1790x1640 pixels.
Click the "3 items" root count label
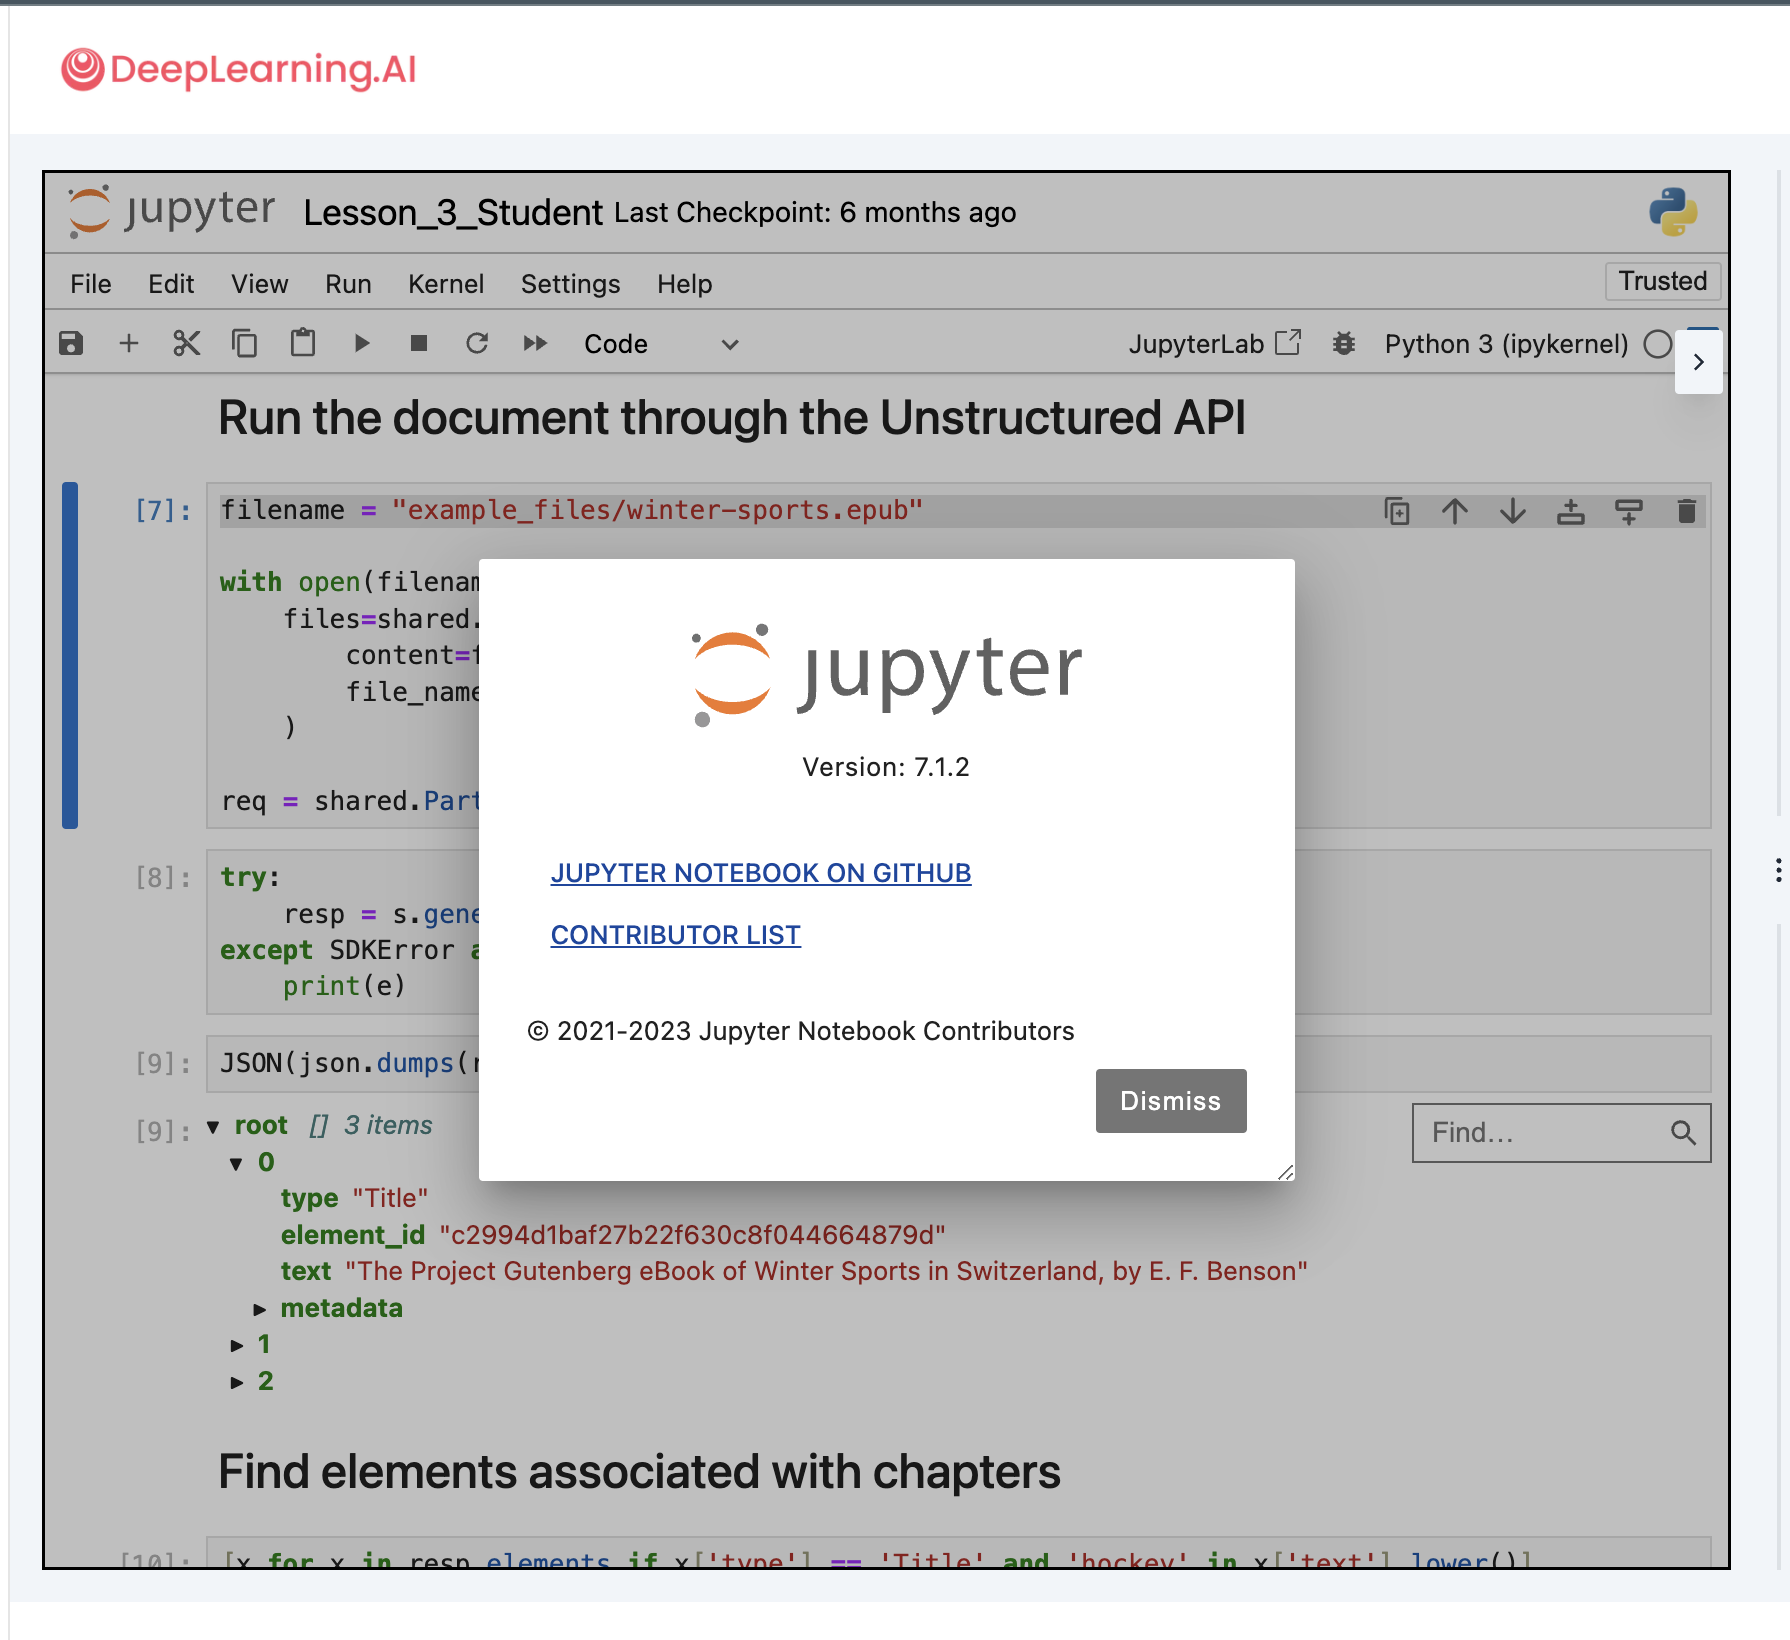pyautogui.click(x=388, y=1126)
